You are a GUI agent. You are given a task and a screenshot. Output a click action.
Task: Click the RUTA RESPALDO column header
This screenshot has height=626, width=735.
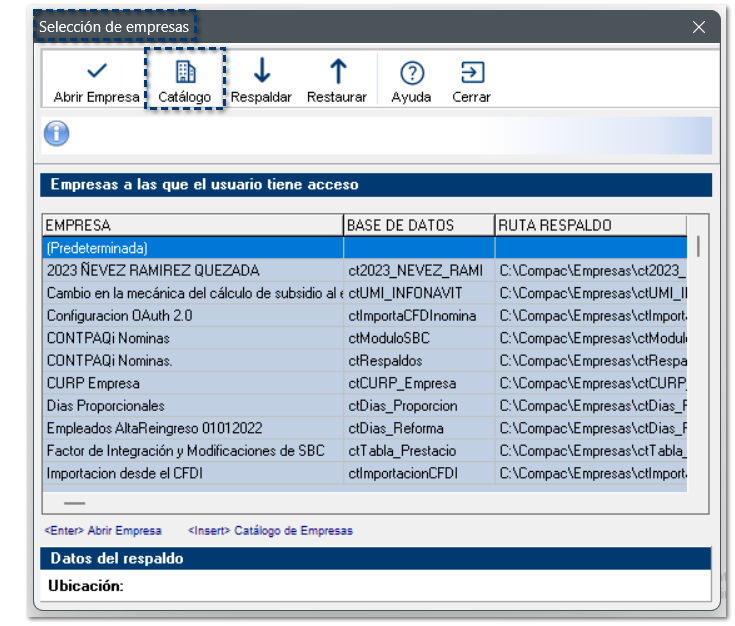pos(590,225)
